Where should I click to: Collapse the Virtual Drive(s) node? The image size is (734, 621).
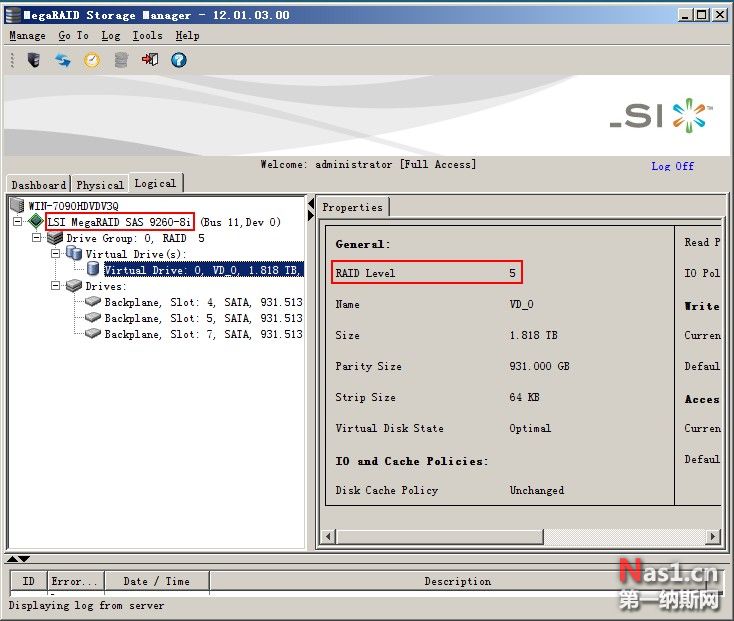tap(55, 254)
